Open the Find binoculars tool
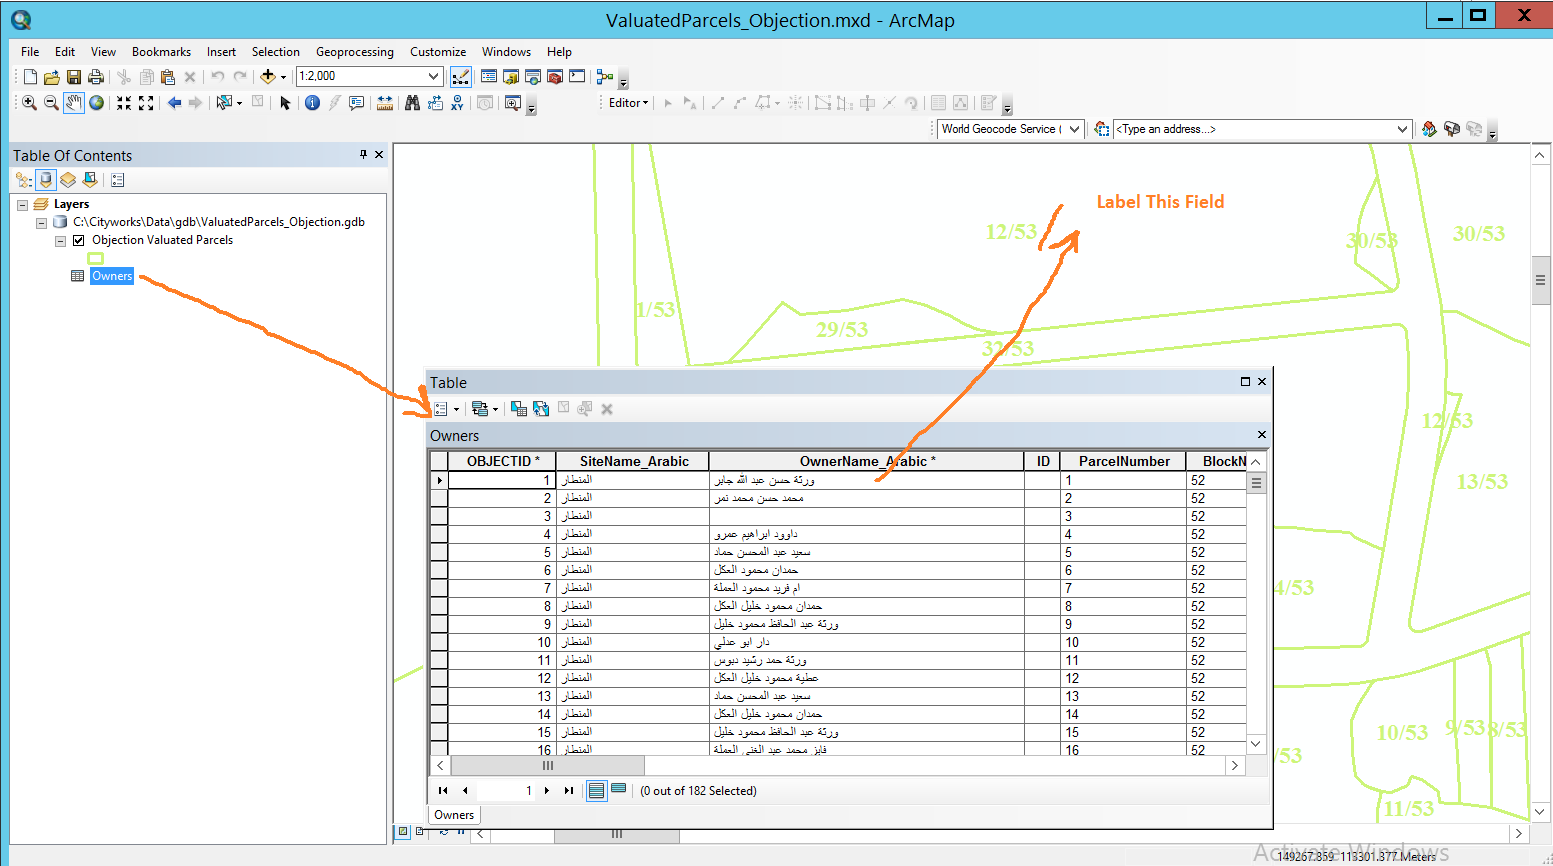This screenshot has height=866, width=1553. (x=412, y=103)
